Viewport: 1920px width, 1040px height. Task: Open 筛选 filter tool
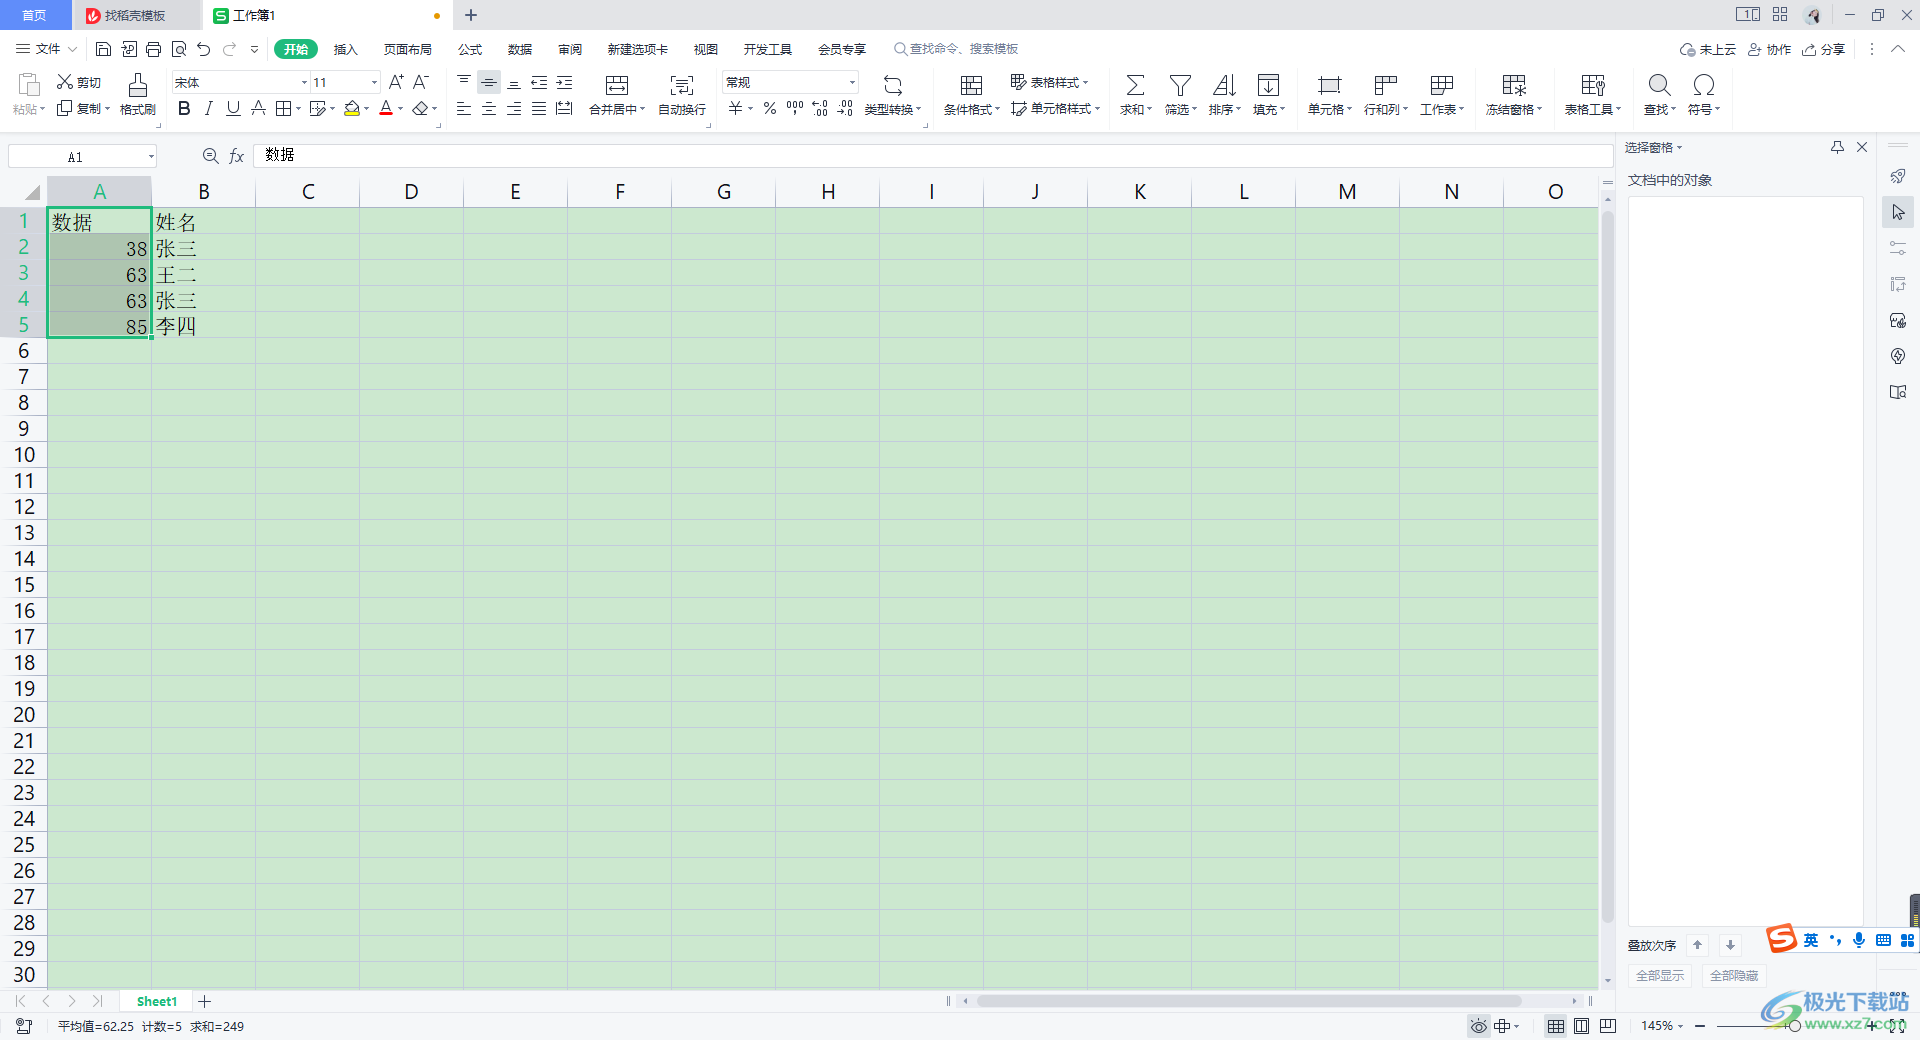click(1180, 95)
